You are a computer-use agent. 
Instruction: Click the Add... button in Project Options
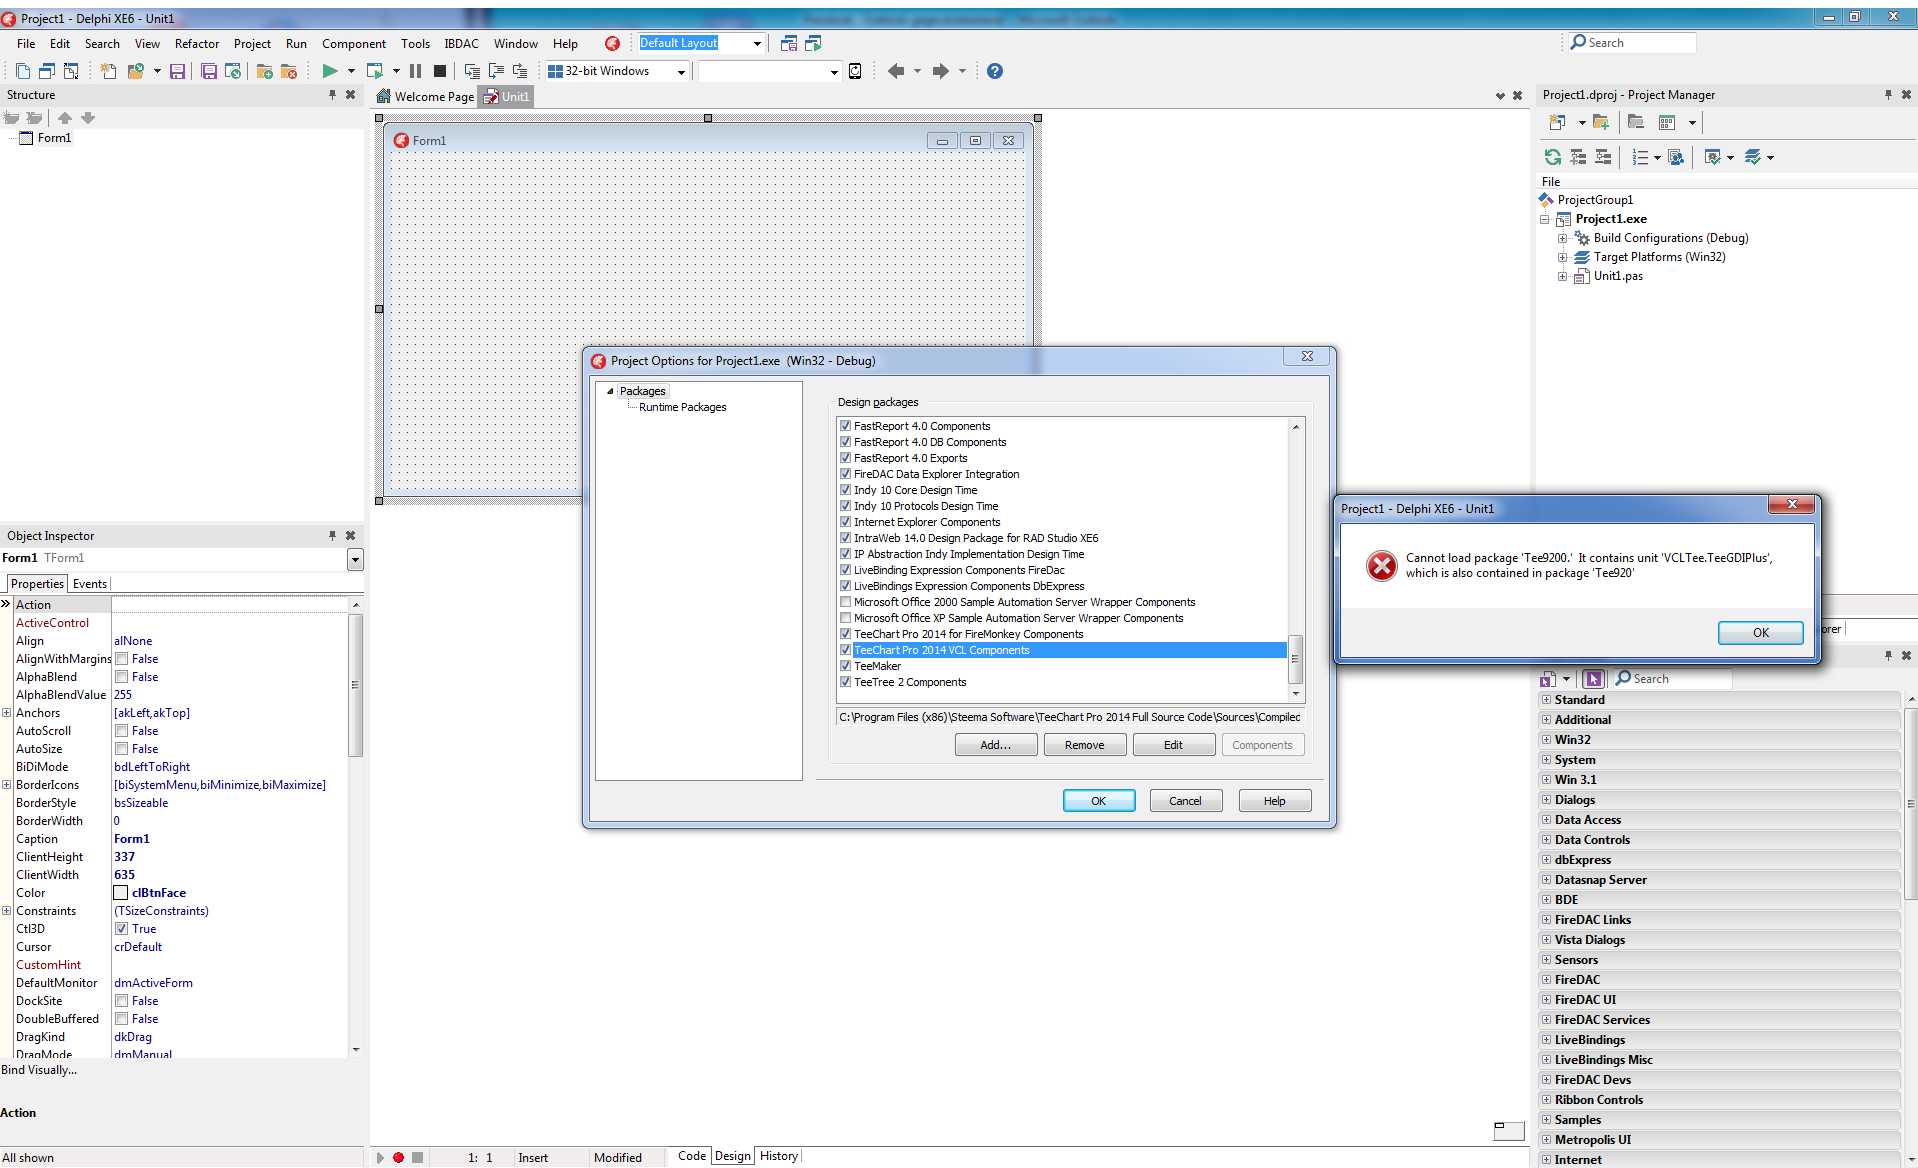coord(995,745)
